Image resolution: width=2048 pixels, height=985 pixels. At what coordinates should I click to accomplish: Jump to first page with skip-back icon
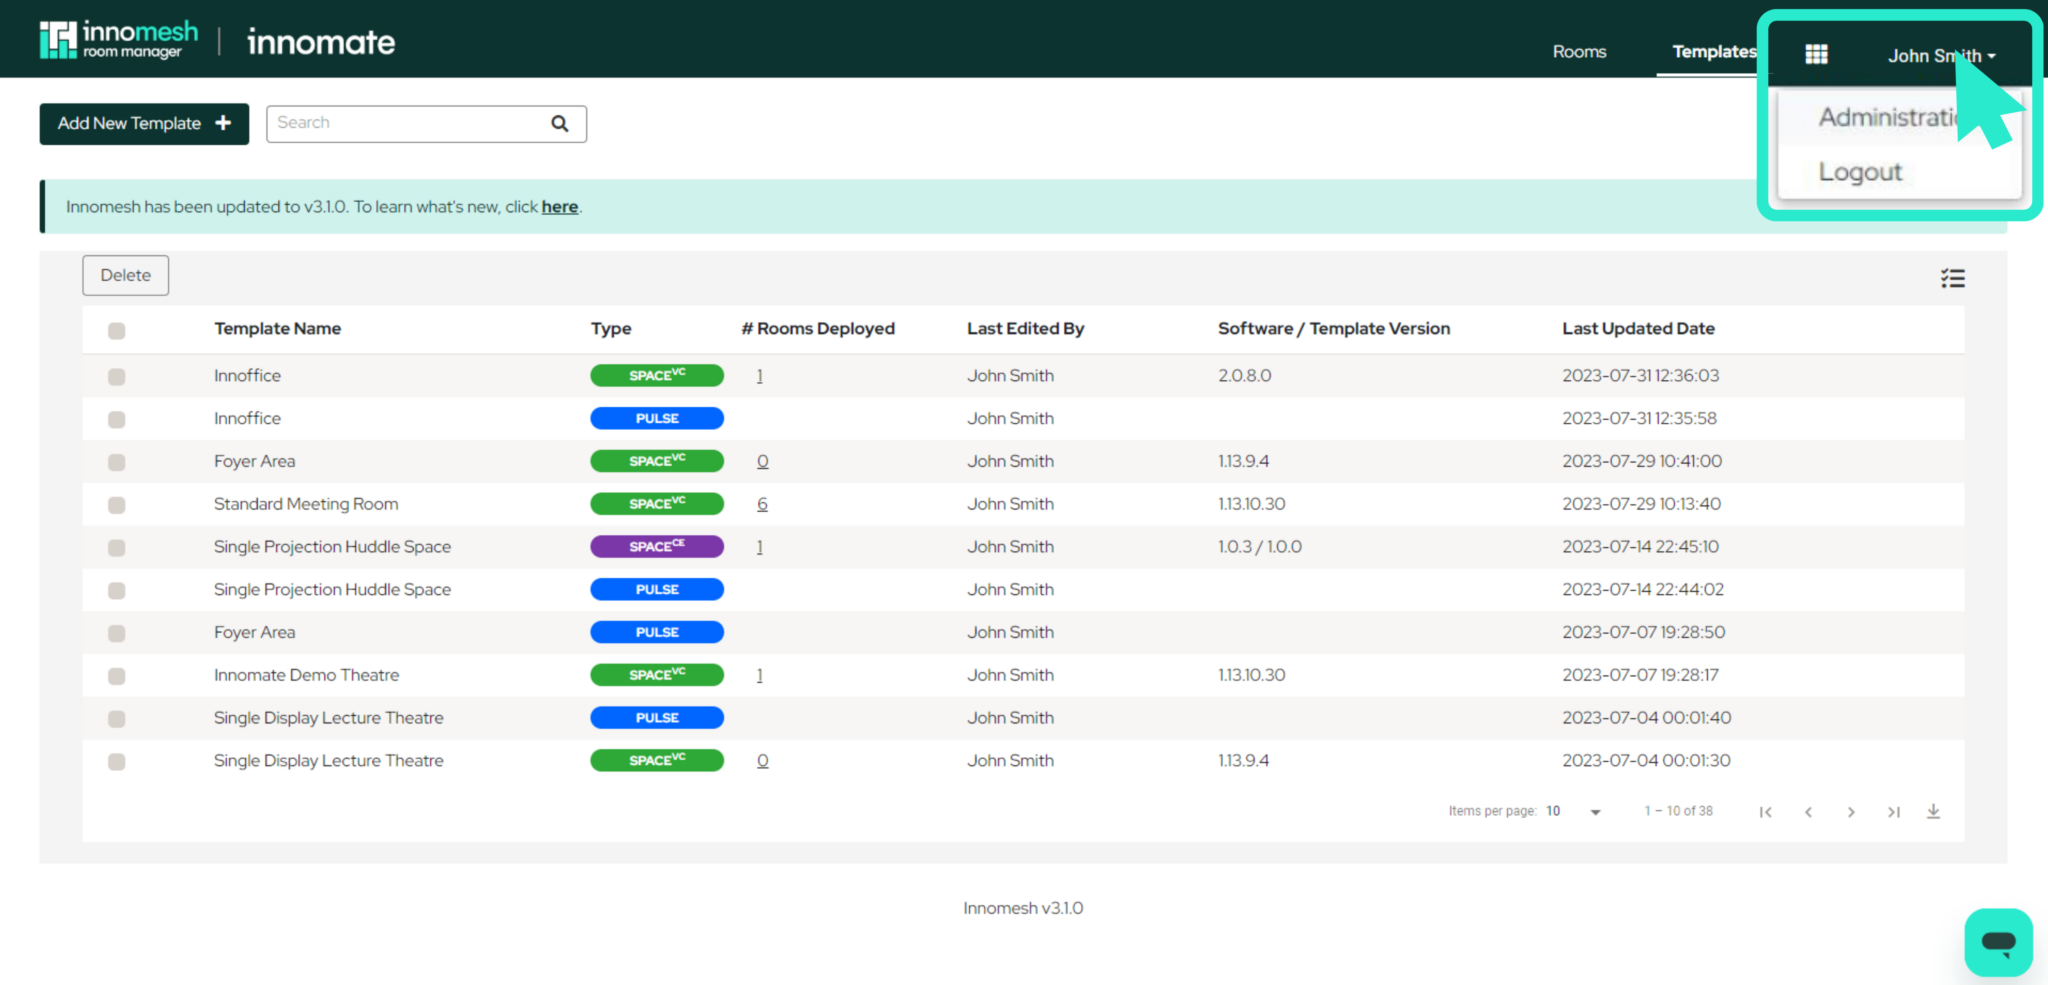tap(1766, 811)
